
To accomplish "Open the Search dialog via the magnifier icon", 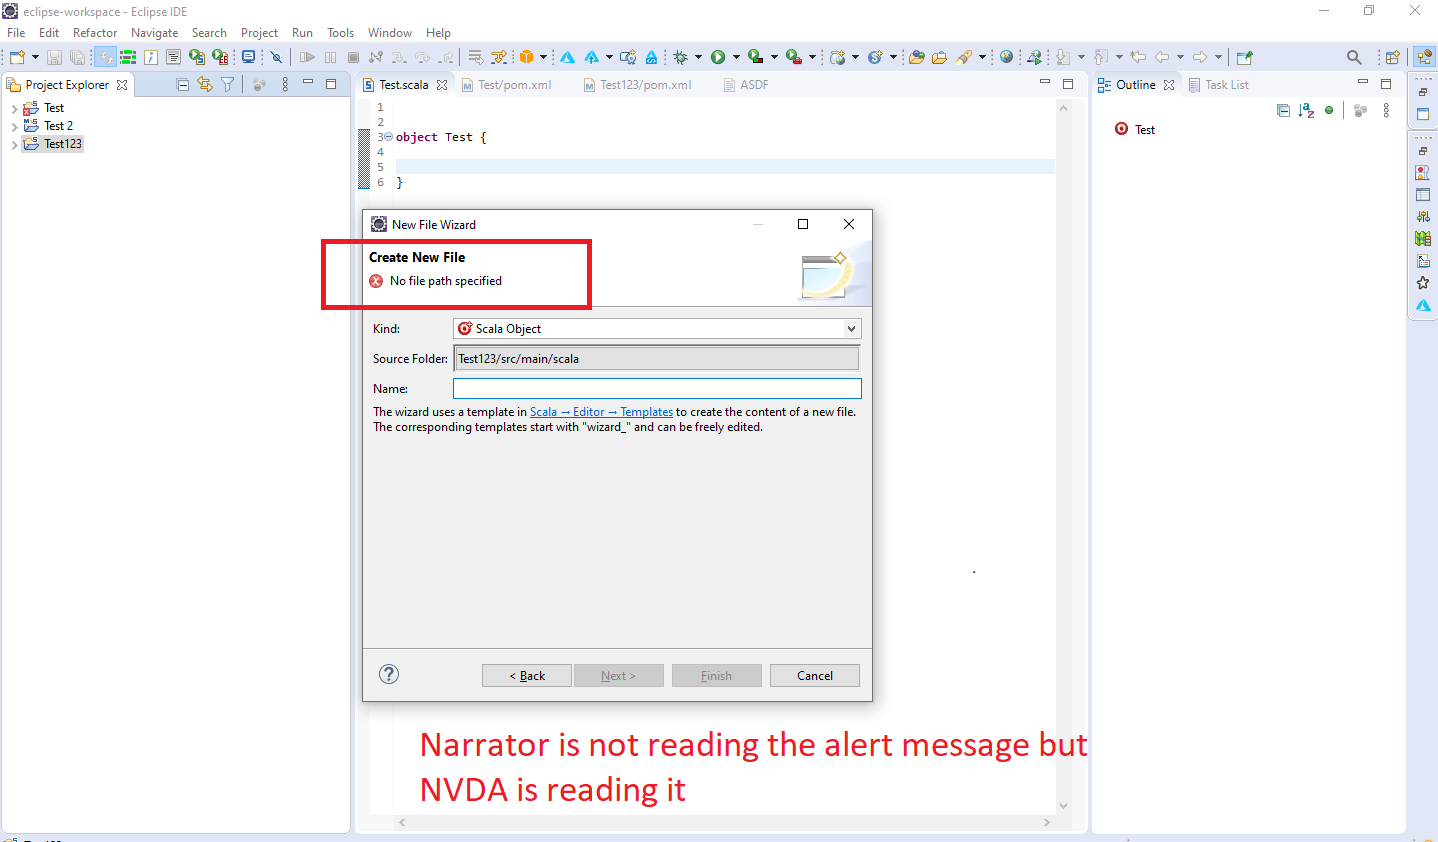I will tap(1353, 57).
